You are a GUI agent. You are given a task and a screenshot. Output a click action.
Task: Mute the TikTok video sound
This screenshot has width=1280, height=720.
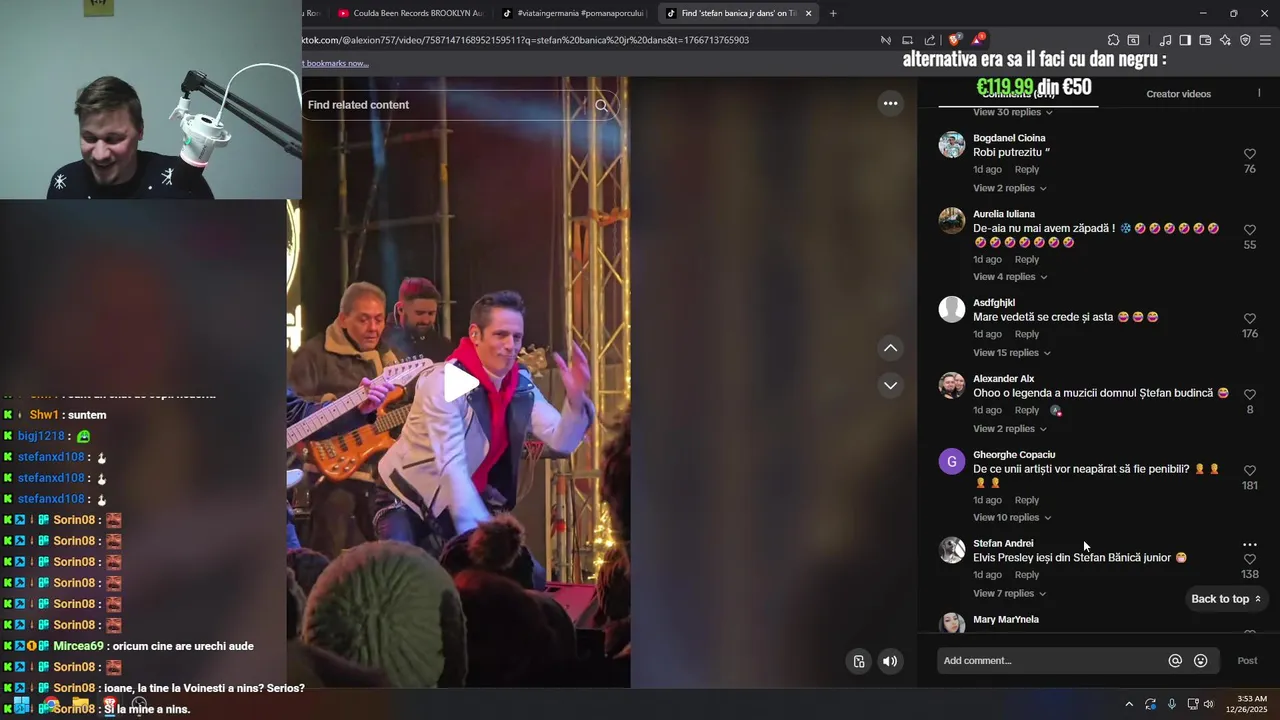tap(889, 661)
